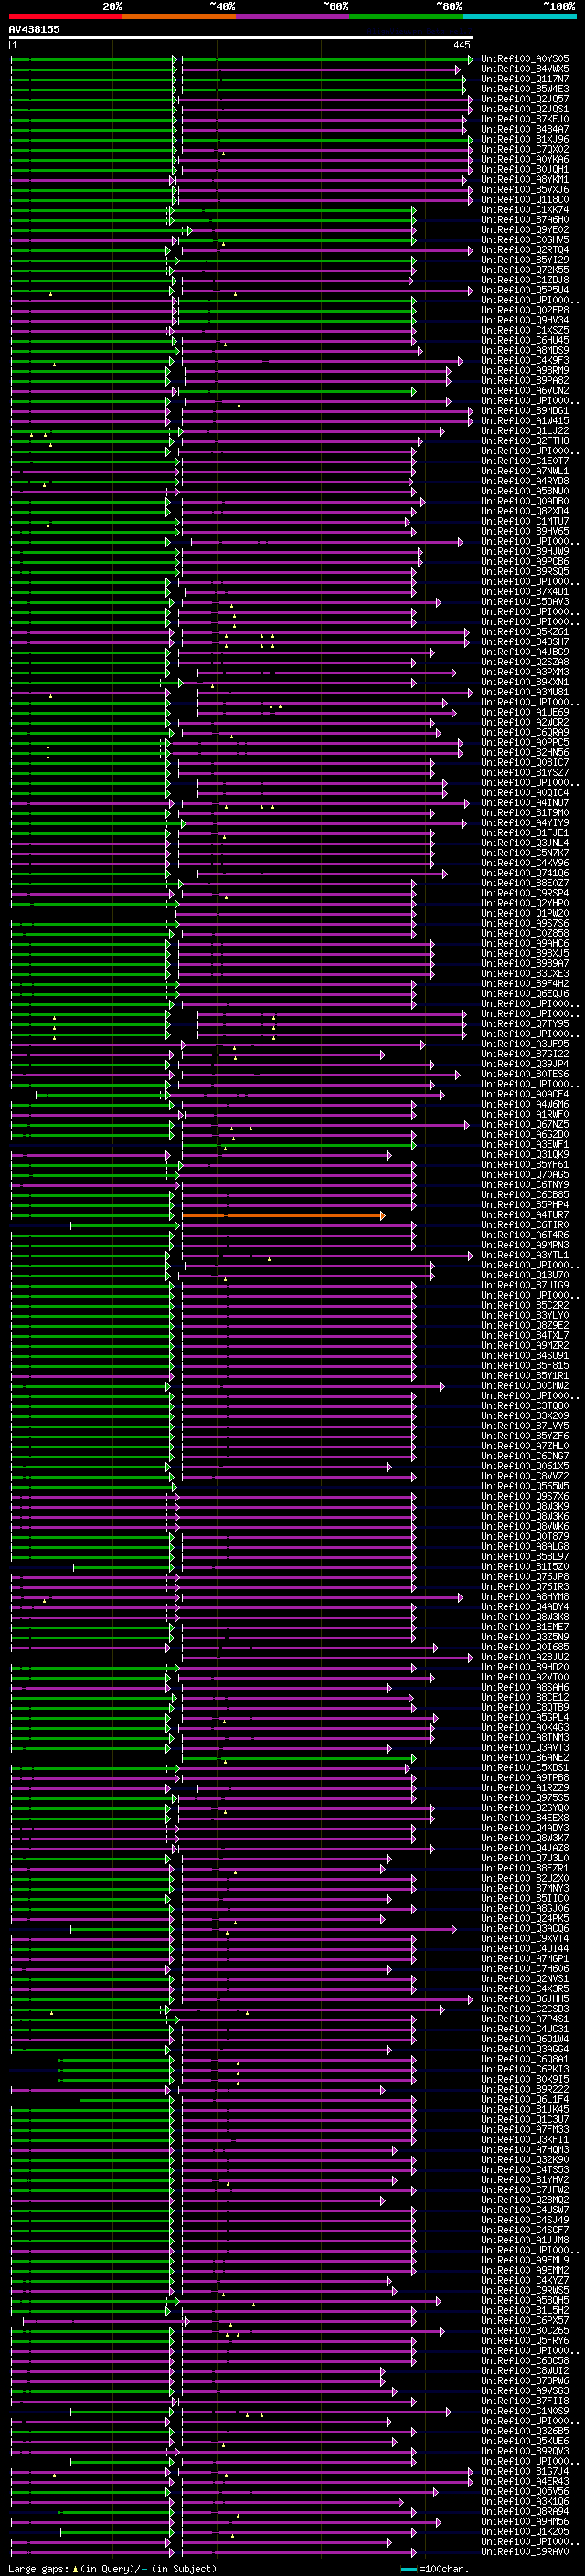This screenshot has height=2576, width=585.
Task: Open hit UniRef100_B4VWX5
Action: tap(525, 69)
